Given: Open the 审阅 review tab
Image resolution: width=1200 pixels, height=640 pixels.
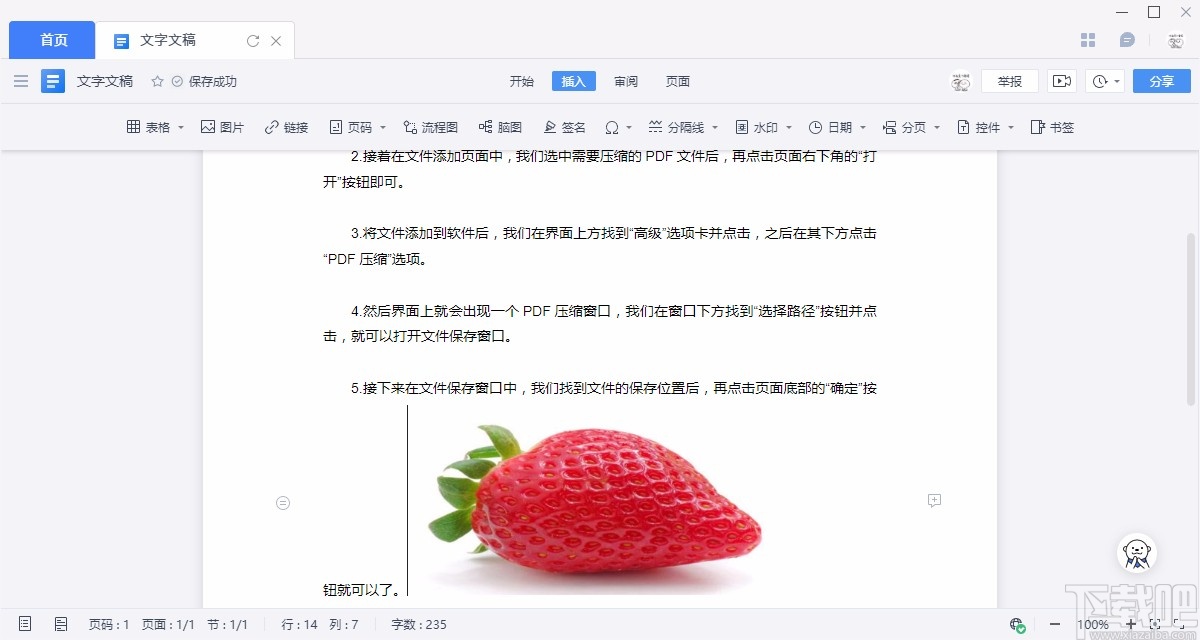Looking at the screenshot, I should click(x=626, y=81).
